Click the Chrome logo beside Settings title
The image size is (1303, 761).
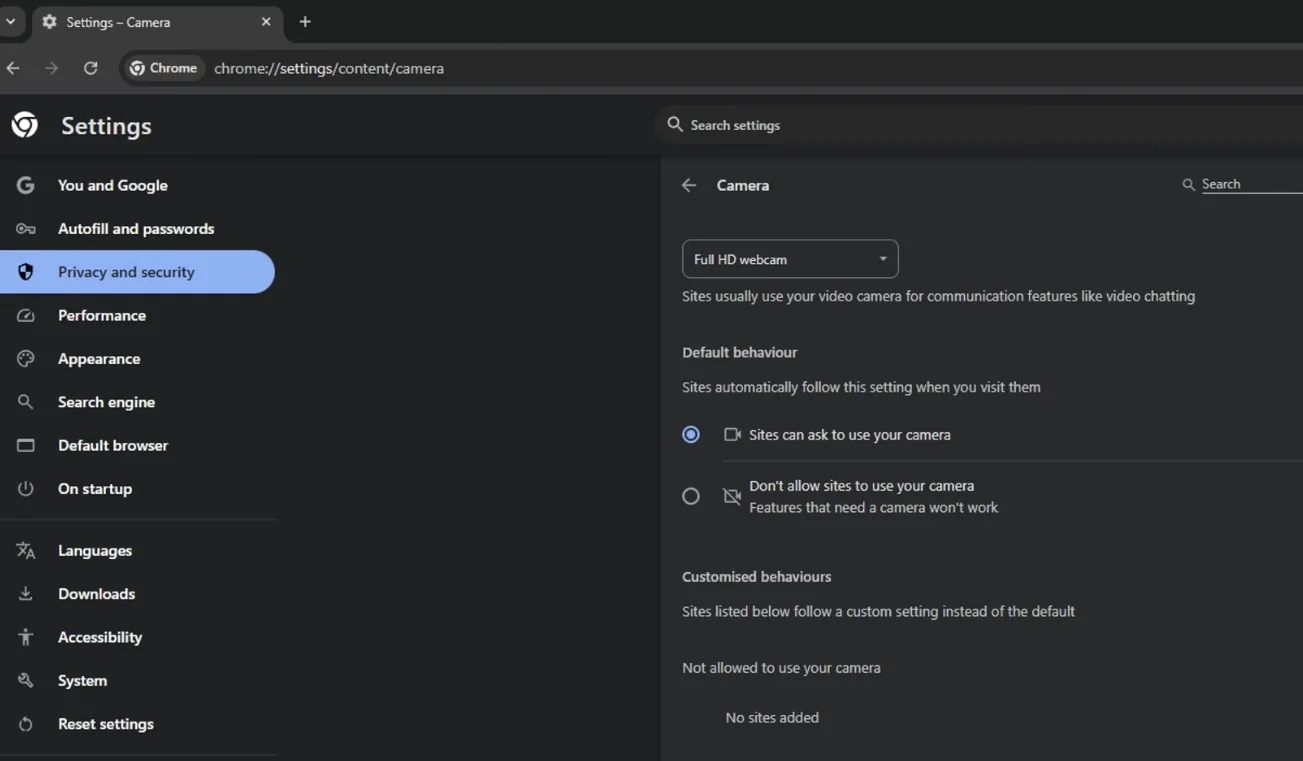coord(25,125)
